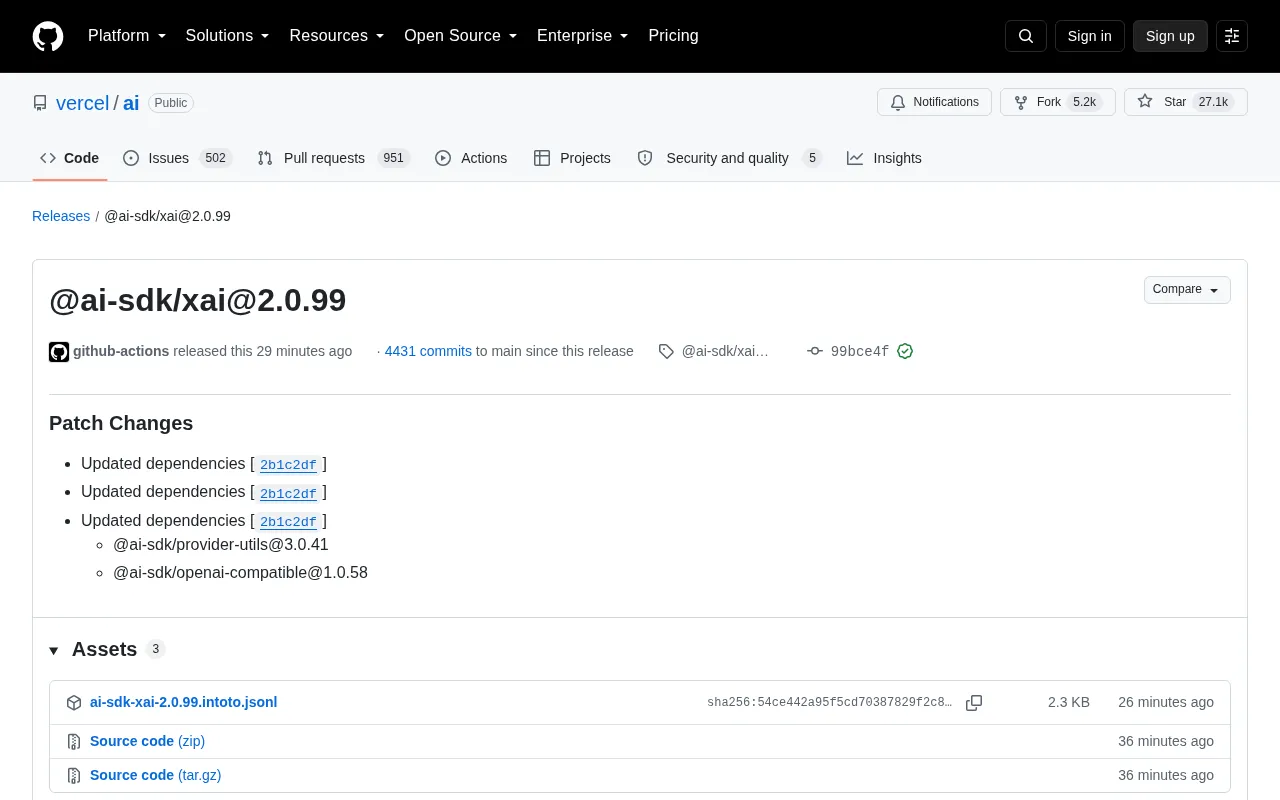
Task: Download ai-sdk-xai-2.0.99.intoto.jsonl asset
Action: pos(183,702)
